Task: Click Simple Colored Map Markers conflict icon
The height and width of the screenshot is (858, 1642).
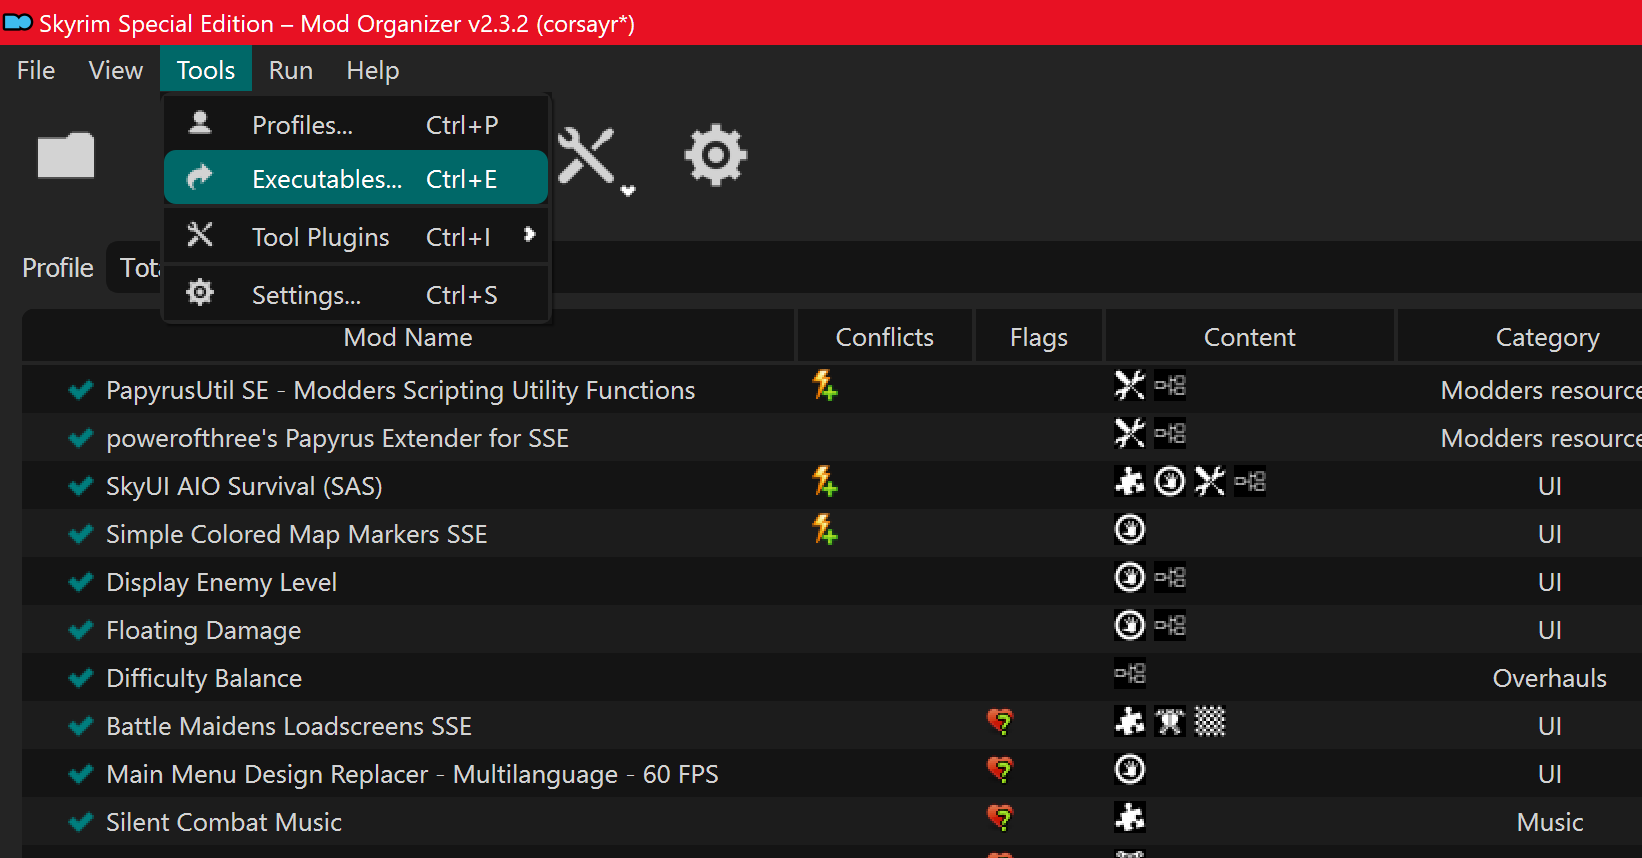Action: (x=825, y=530)
